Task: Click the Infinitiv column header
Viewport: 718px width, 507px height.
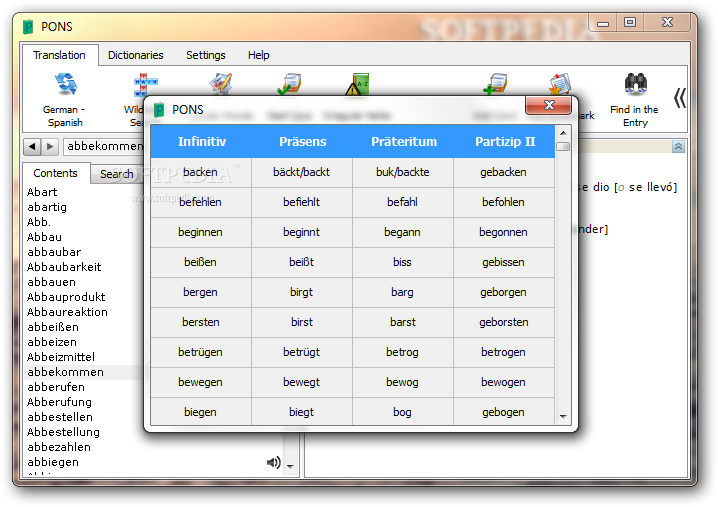Action: coord(201,142)
